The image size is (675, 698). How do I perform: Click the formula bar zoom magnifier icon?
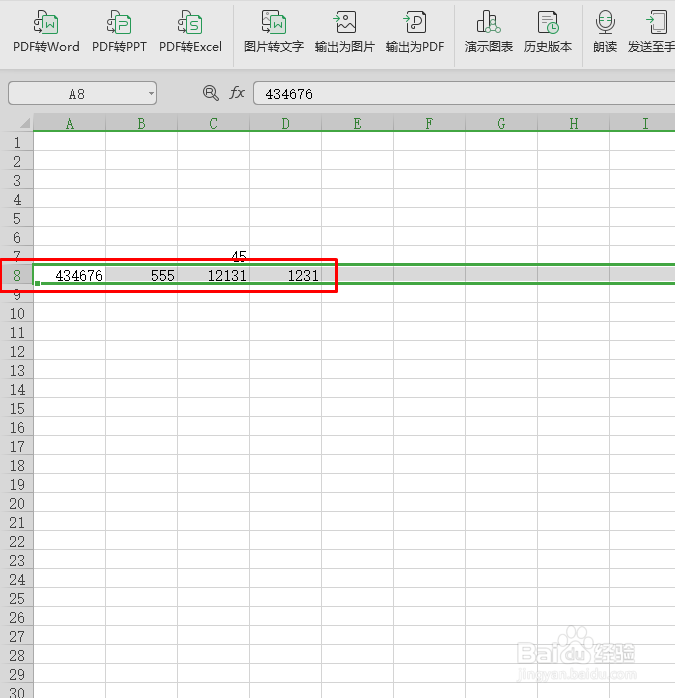[210, 93]
